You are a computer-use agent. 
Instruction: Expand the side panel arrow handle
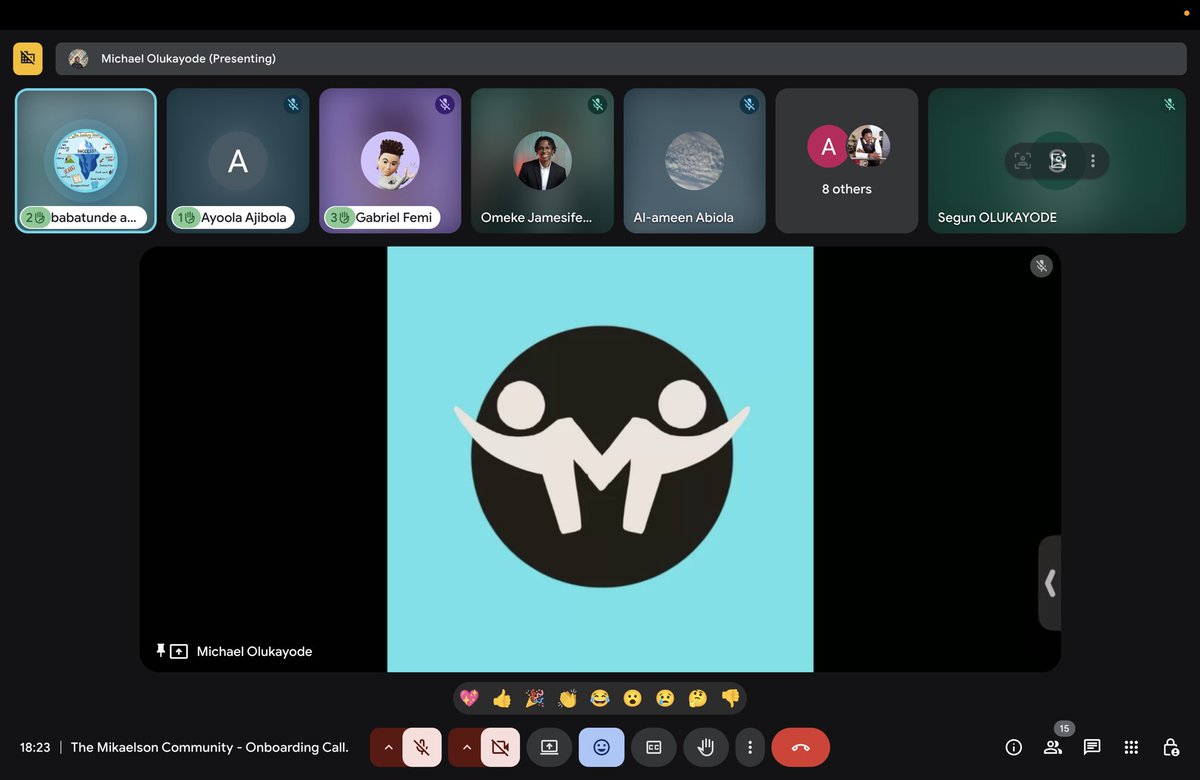(x=1050, y=583)
